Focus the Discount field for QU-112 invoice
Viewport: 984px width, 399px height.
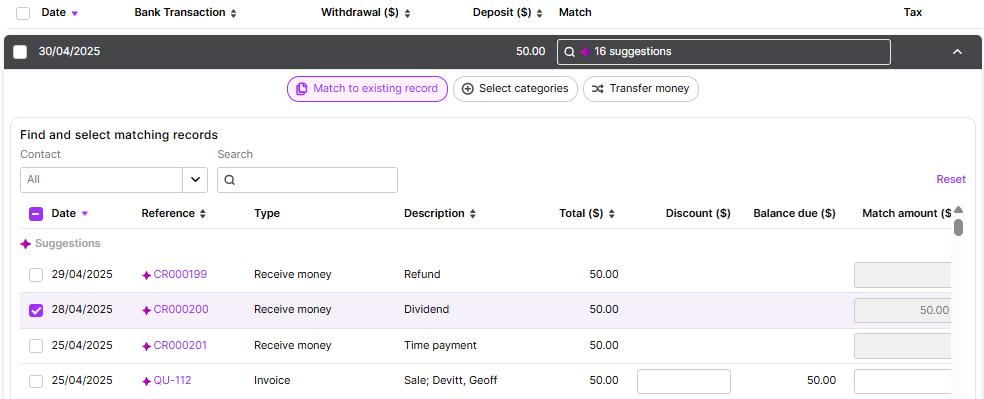(684, 381)
